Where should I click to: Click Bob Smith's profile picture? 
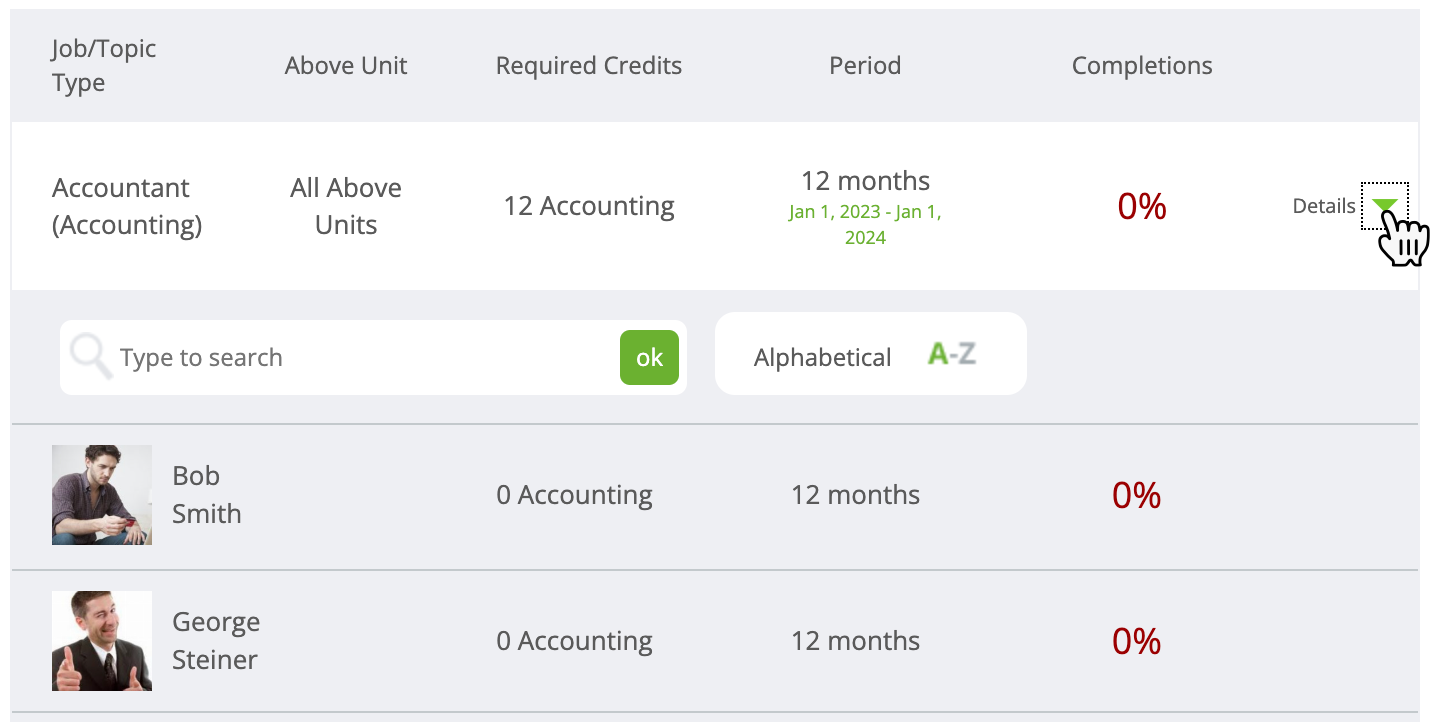pos(101,494)
